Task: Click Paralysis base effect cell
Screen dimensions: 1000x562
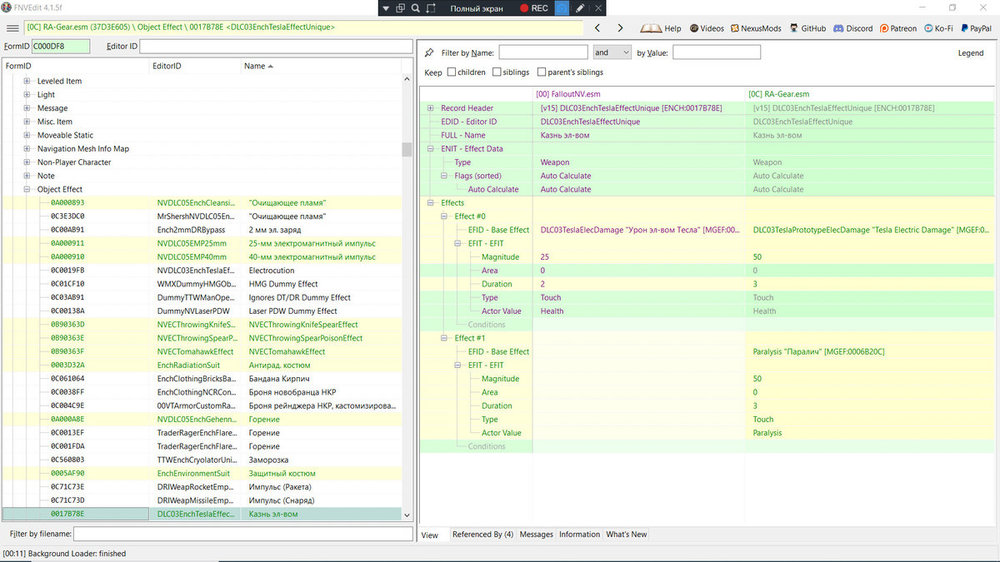Action: [869, 351]
